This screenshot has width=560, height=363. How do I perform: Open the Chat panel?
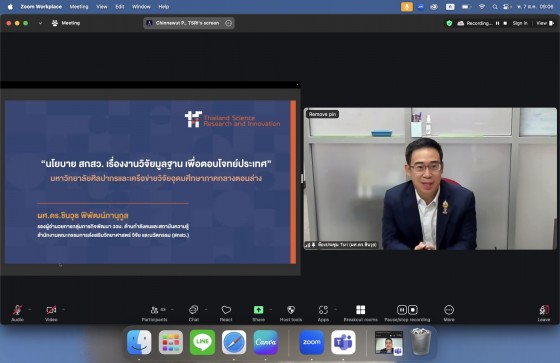(x=194, y=313)
